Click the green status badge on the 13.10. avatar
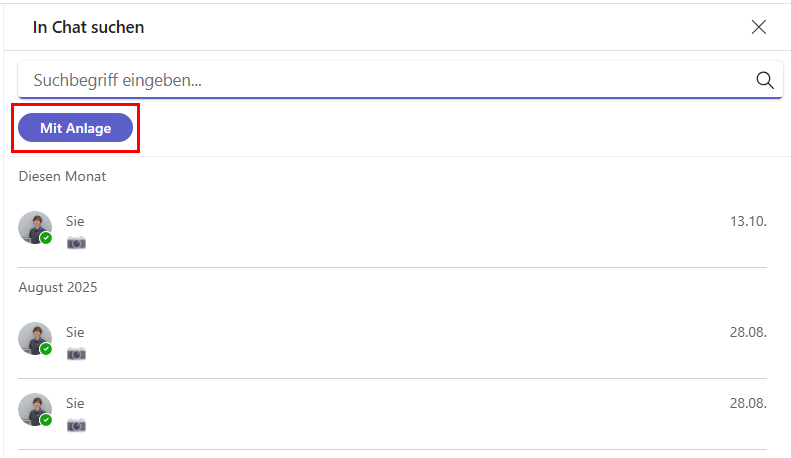Image resolution: width=791 pixels, height=458 pixels. 46,238
